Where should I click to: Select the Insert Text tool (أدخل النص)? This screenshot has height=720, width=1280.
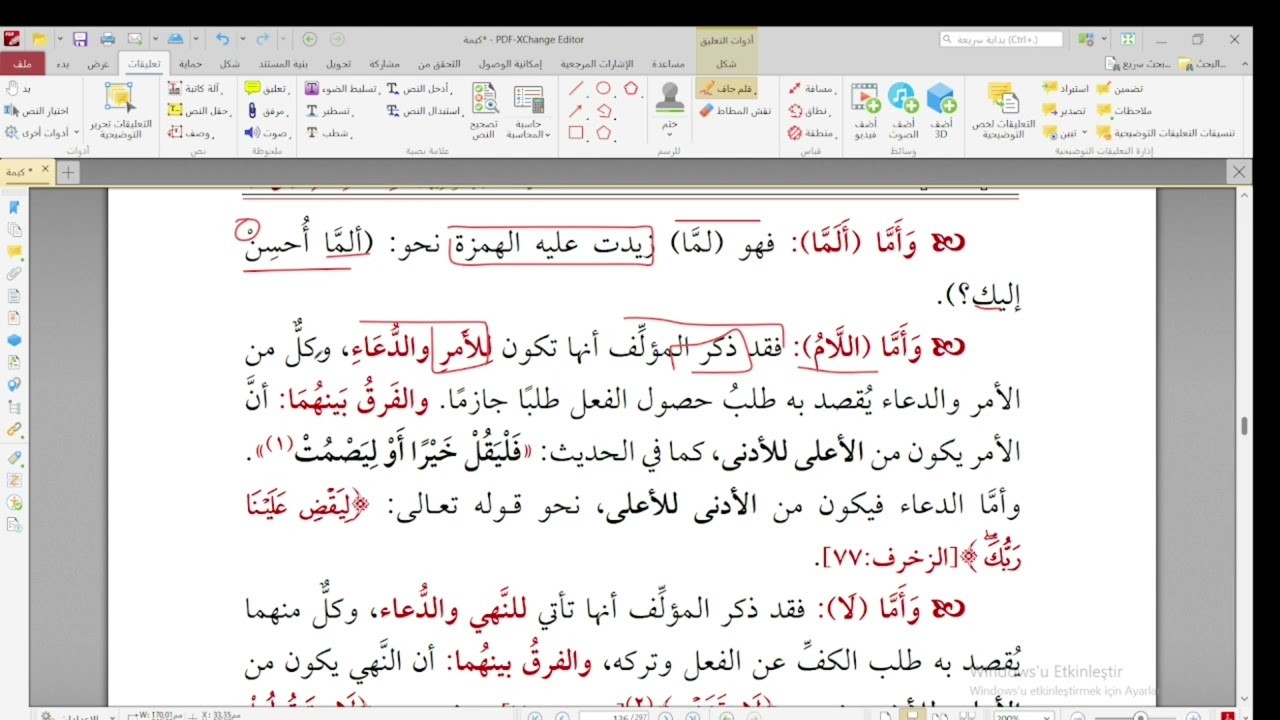point(419,89)
